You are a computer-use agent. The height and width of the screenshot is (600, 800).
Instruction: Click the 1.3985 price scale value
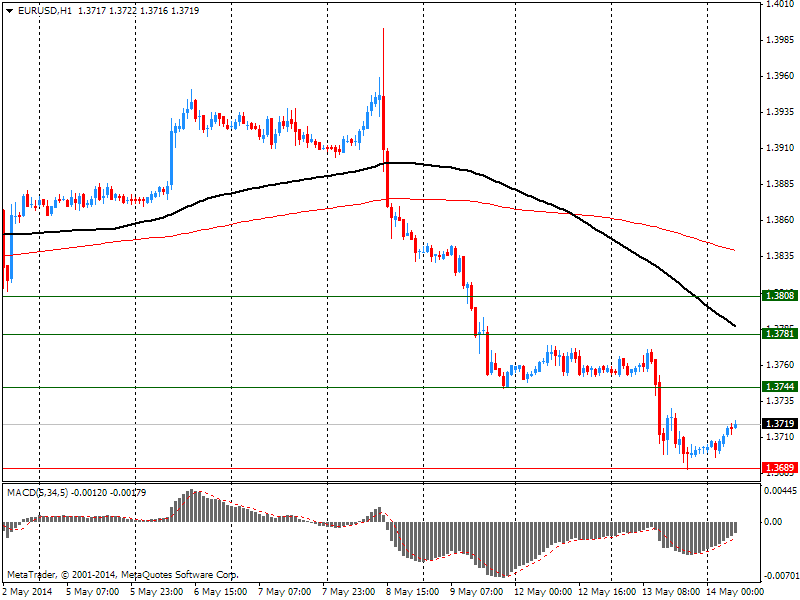pyautogui.click(x=781, y=40)
